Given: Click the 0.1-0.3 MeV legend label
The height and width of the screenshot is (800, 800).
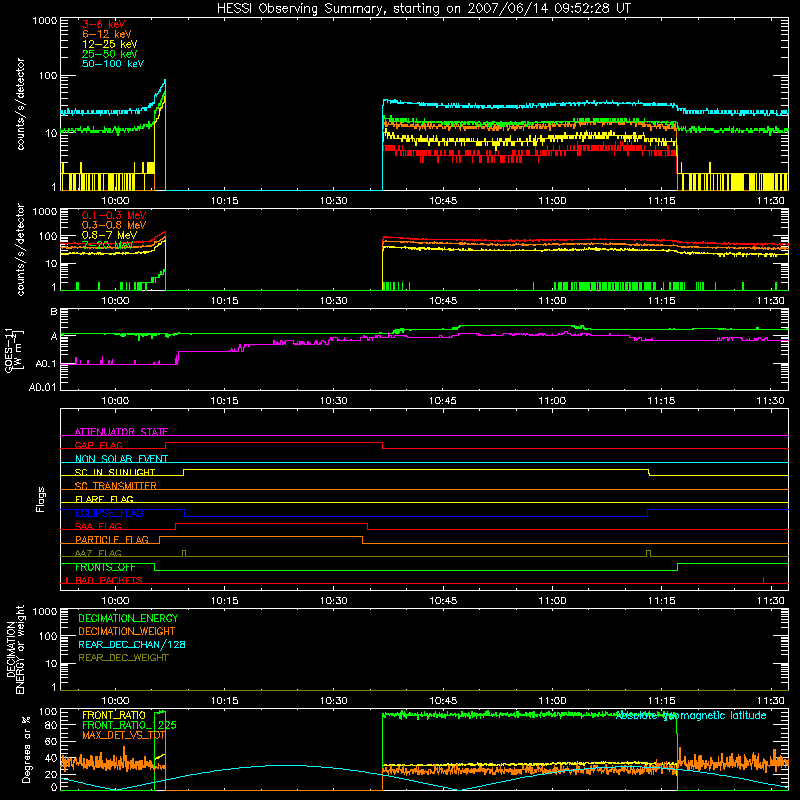Looking at the screenshot, I should point(114,215).
